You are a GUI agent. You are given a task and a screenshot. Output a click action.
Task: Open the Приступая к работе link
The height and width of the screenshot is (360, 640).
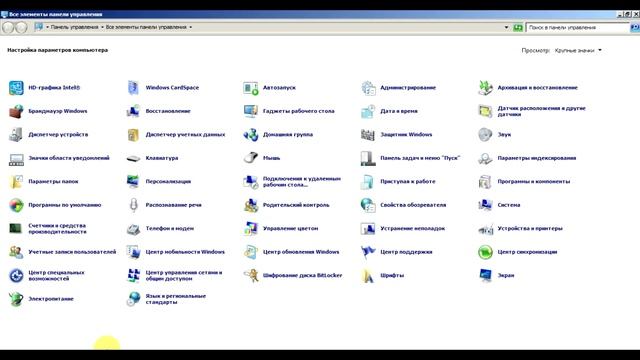[x=408, y=182]
